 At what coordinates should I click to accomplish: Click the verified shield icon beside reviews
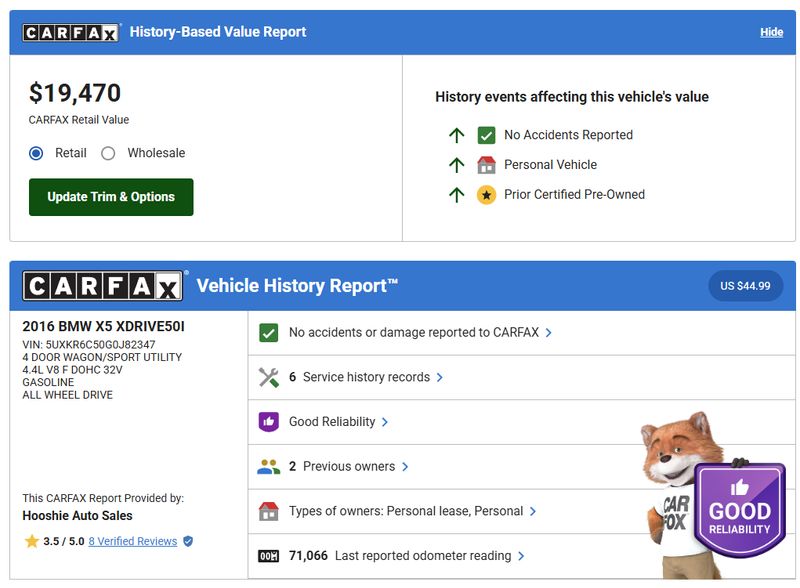[x=188, y=541]
